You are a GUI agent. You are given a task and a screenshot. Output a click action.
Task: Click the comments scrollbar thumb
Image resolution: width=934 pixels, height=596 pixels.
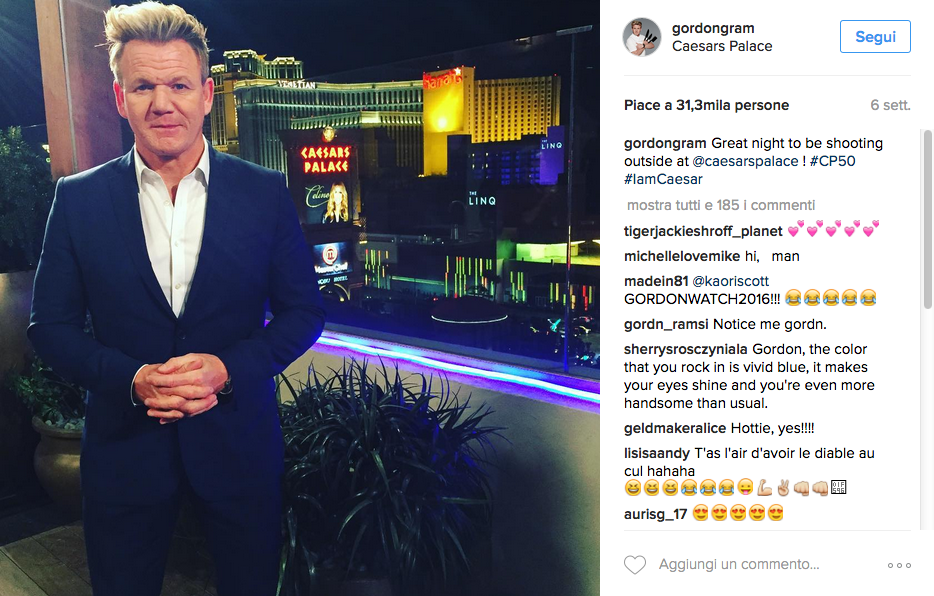click(927, 219)
